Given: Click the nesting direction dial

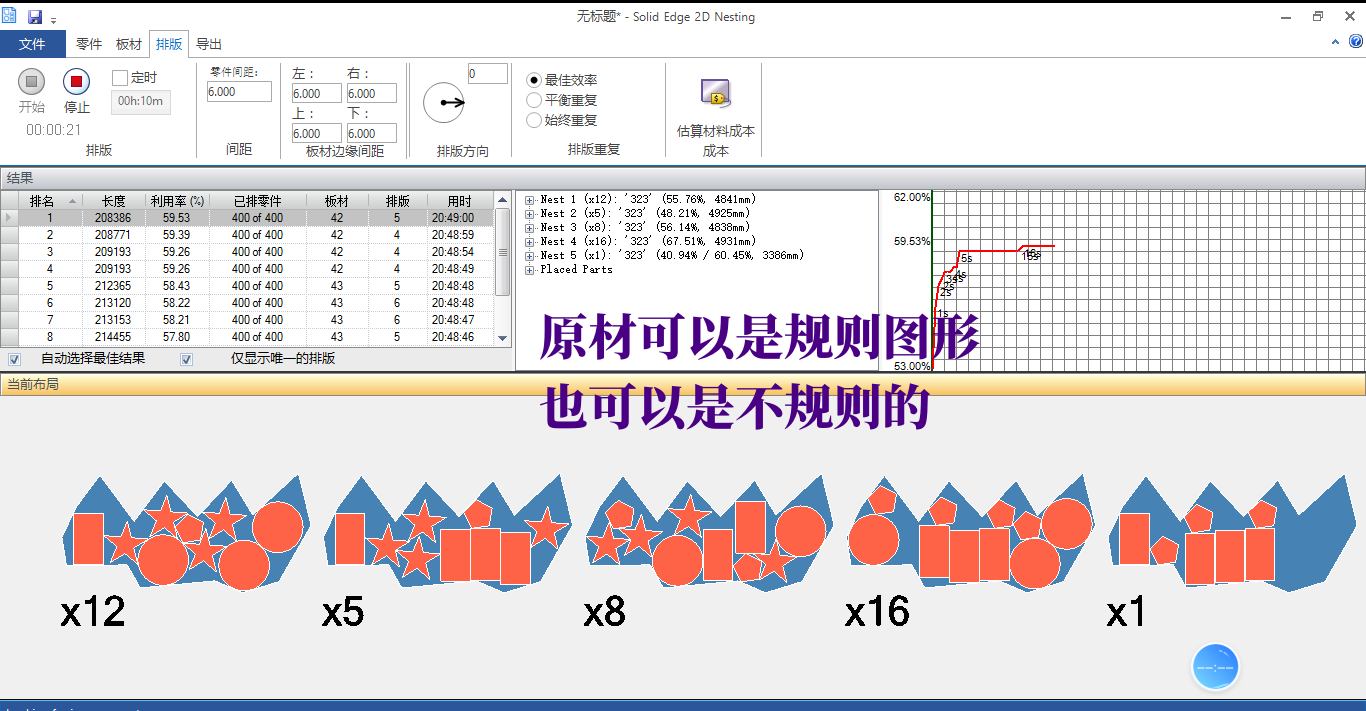Looking at the screenshot, I should pos(444,102).
